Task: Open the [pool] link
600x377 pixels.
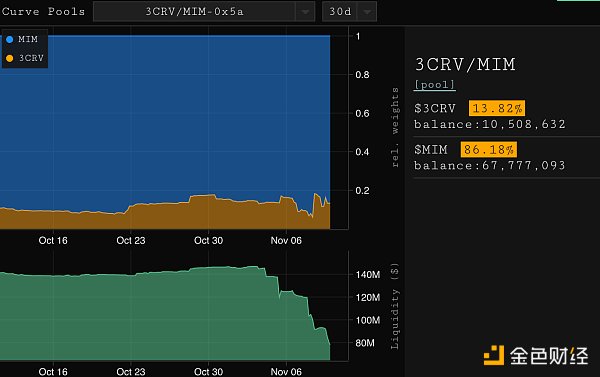Action: point(435,85)
